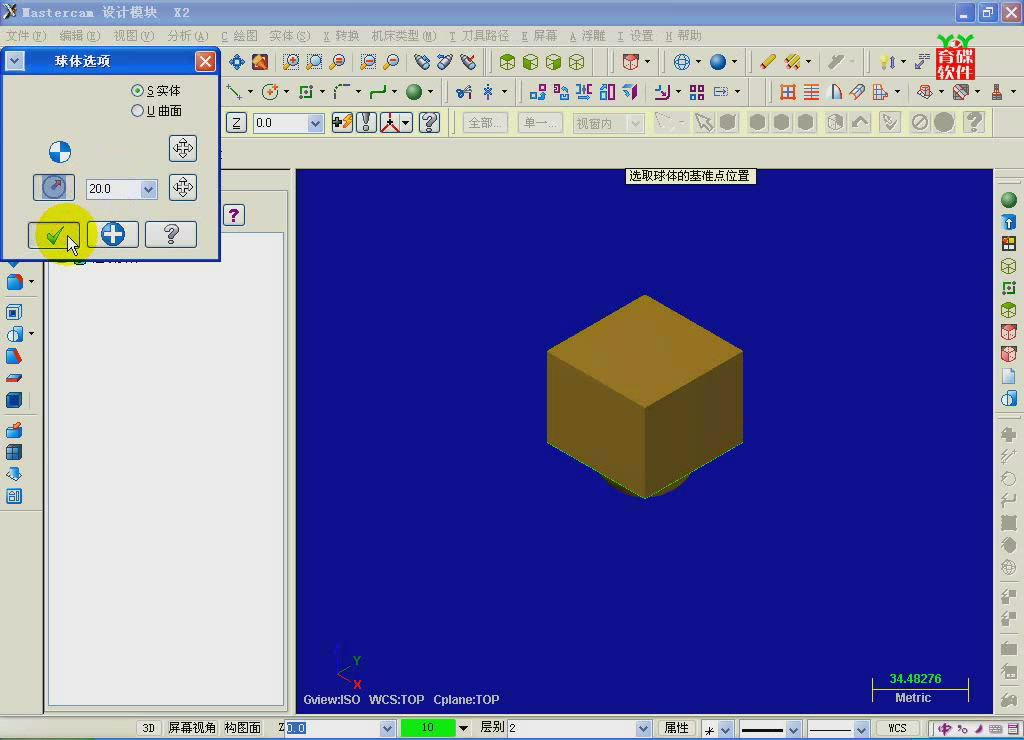Expand the sphere options dialog arrow
The image size is (1024, 740).
tap(14, 61)
